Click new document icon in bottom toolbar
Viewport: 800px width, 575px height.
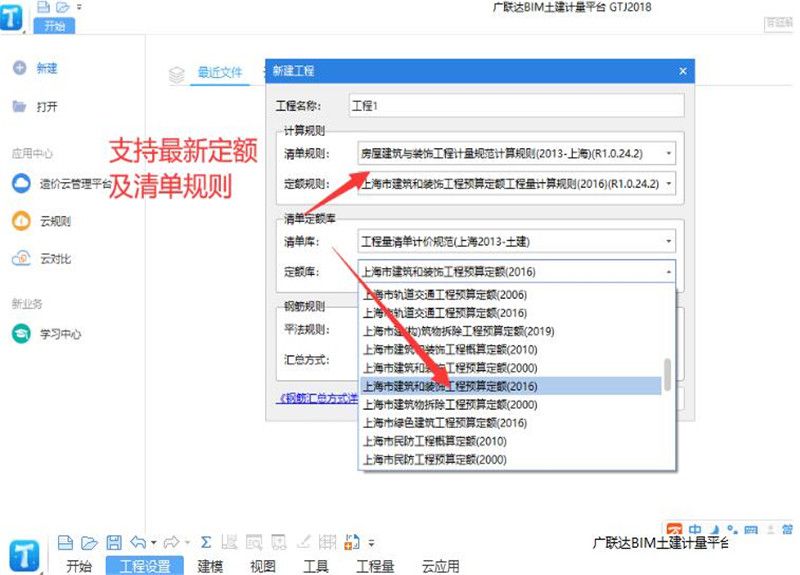click(x=65, y=542)
